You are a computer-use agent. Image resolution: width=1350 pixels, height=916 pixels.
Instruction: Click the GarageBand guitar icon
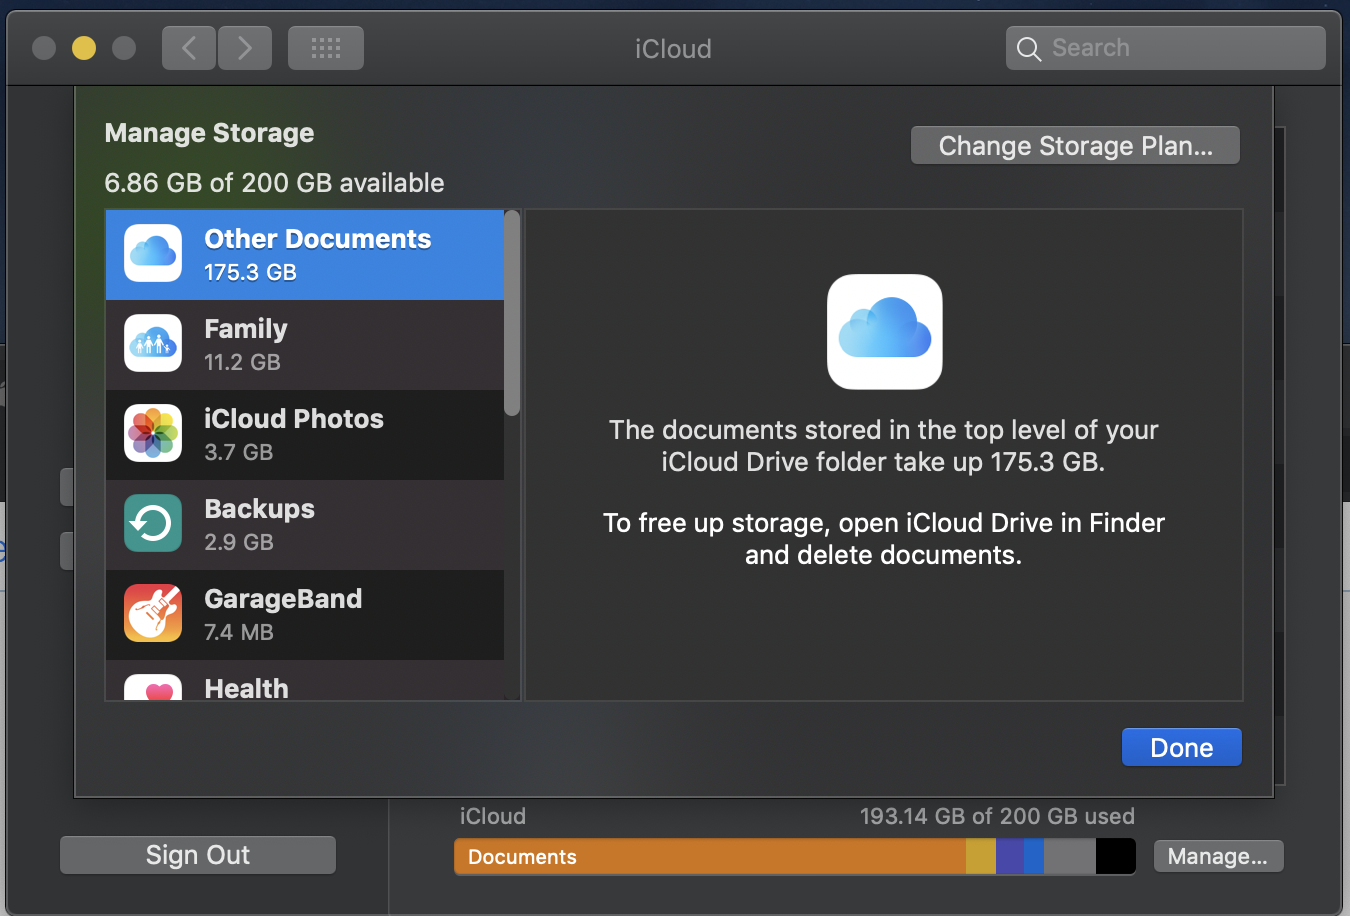click(153, 613)
